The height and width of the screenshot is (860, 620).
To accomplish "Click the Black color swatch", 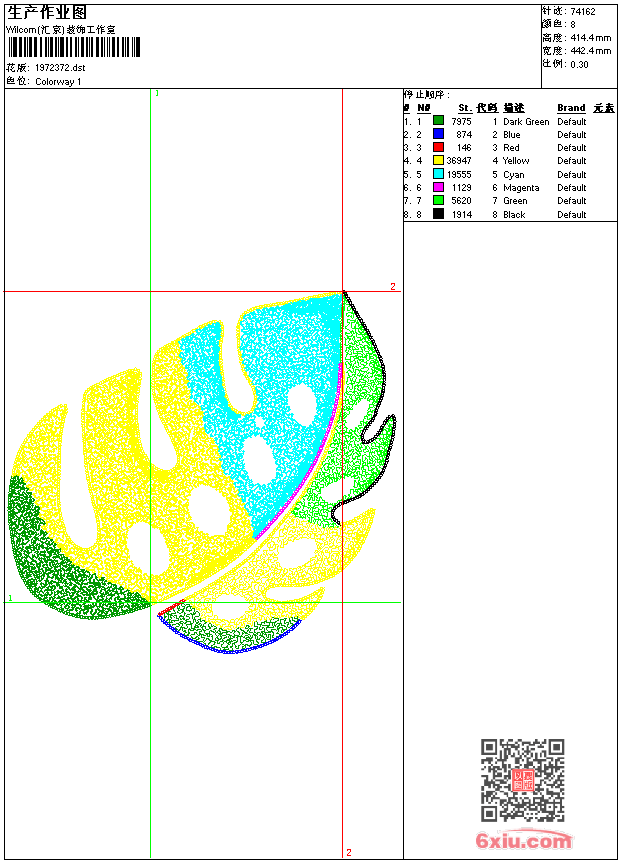I will pos(438,214).
